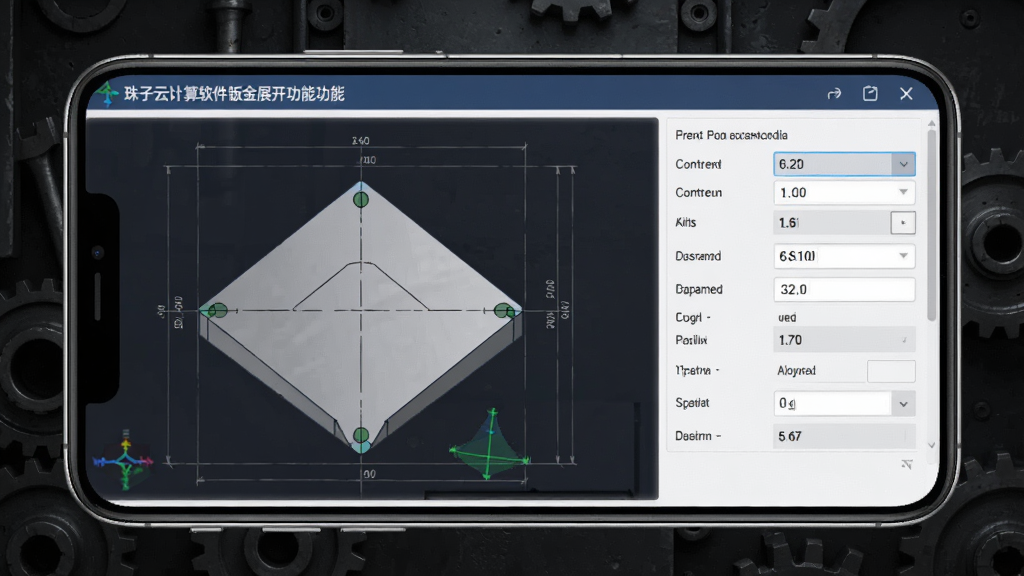Click the colored axis orientation gizmo

pyautogui.click(x=124, y=460)
